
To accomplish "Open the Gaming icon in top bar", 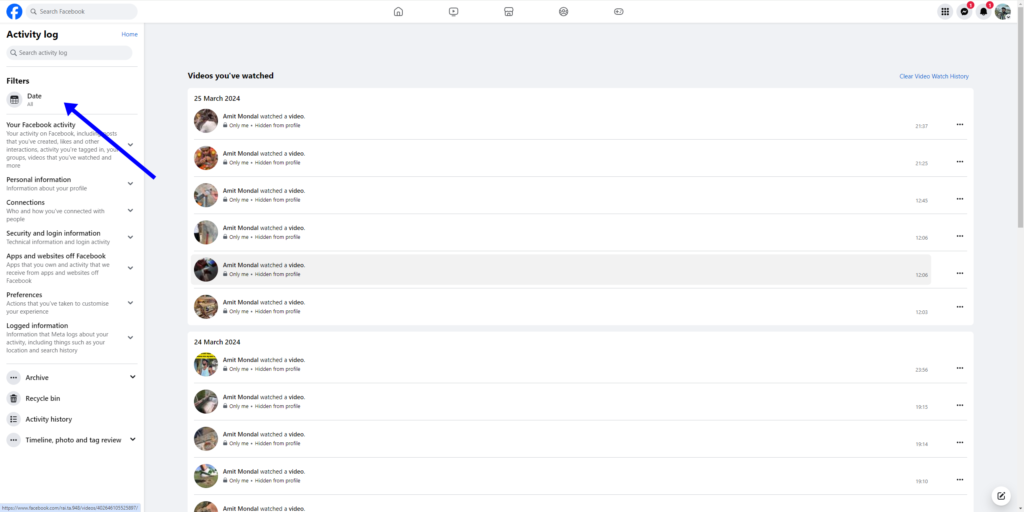I will [x=618, y=12].
